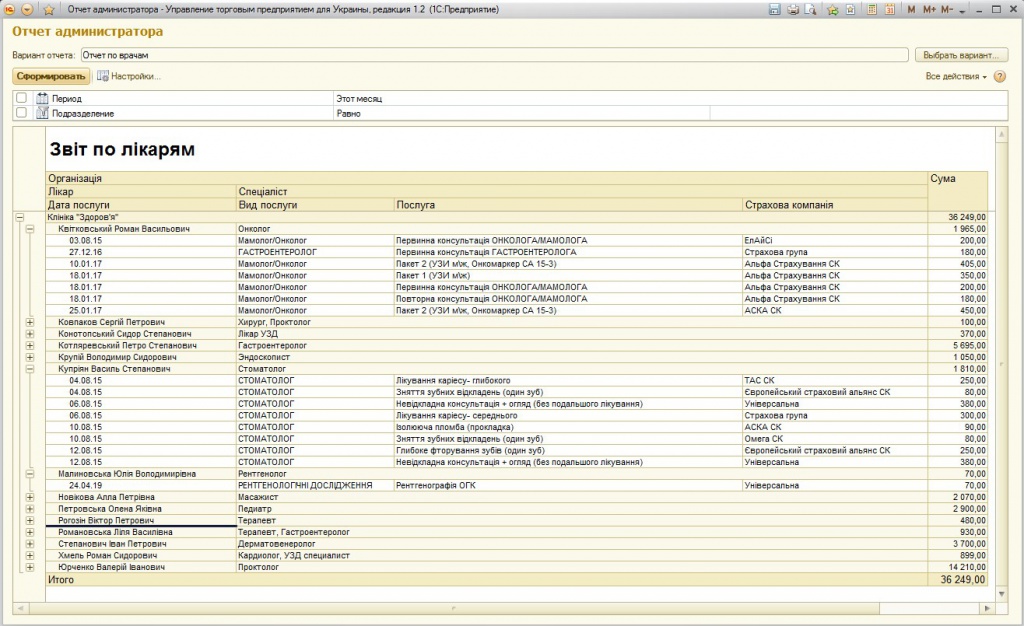This screenshot has height=626, width=1024.
Task: Click the favorites star near the window title
Action: pos(49,10)
